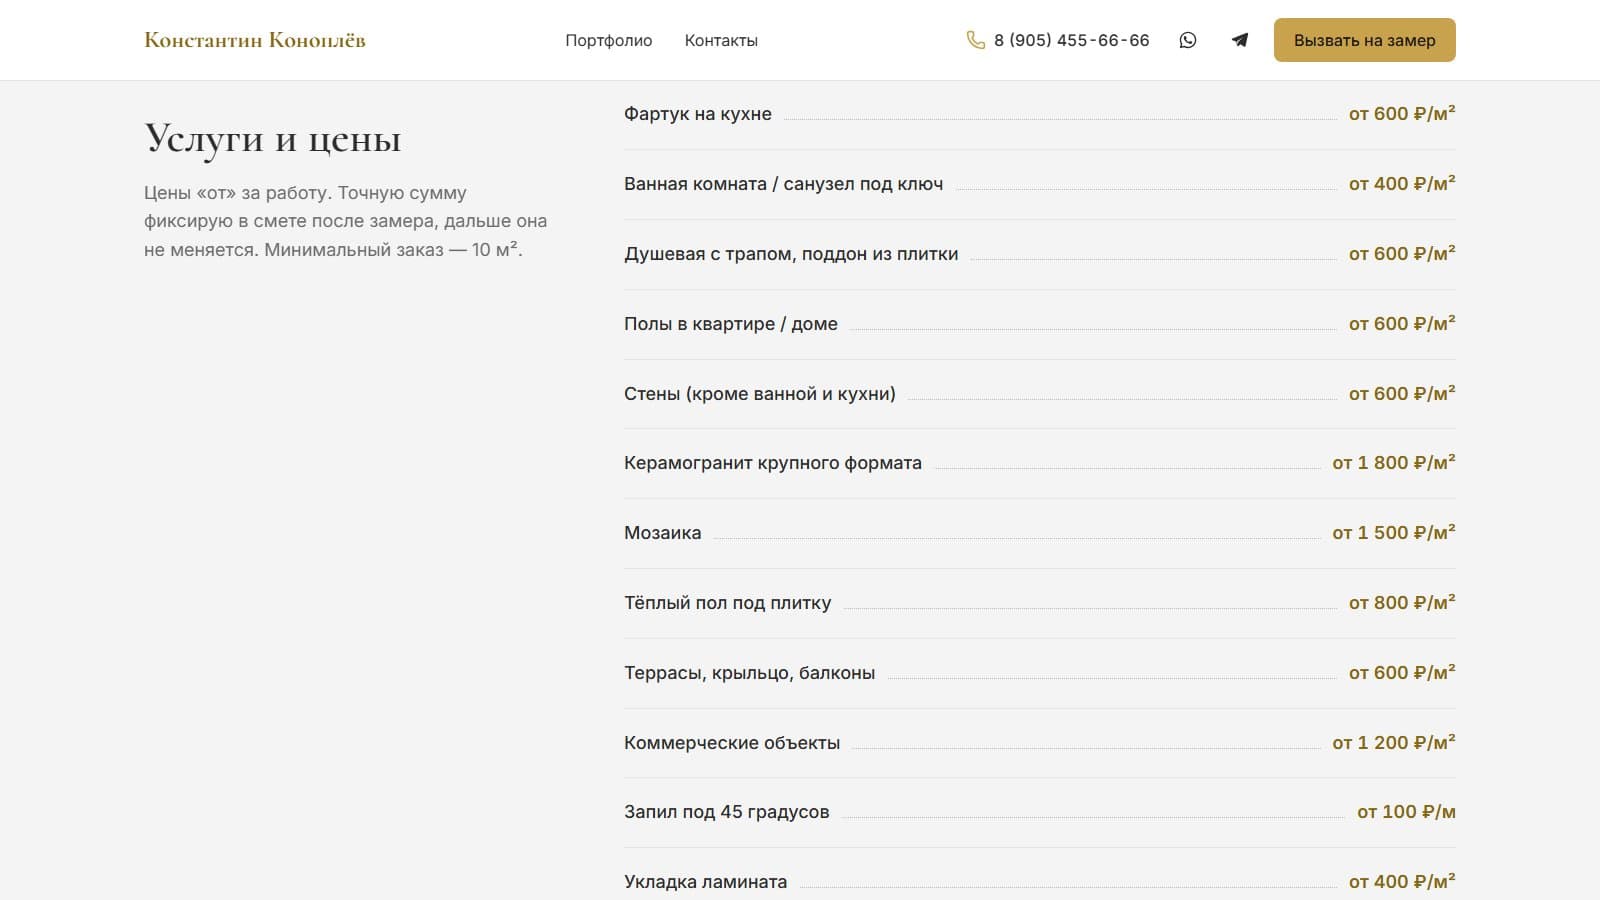
Task: Click price от 800 ₽/м²
Action: (1402, 603)
